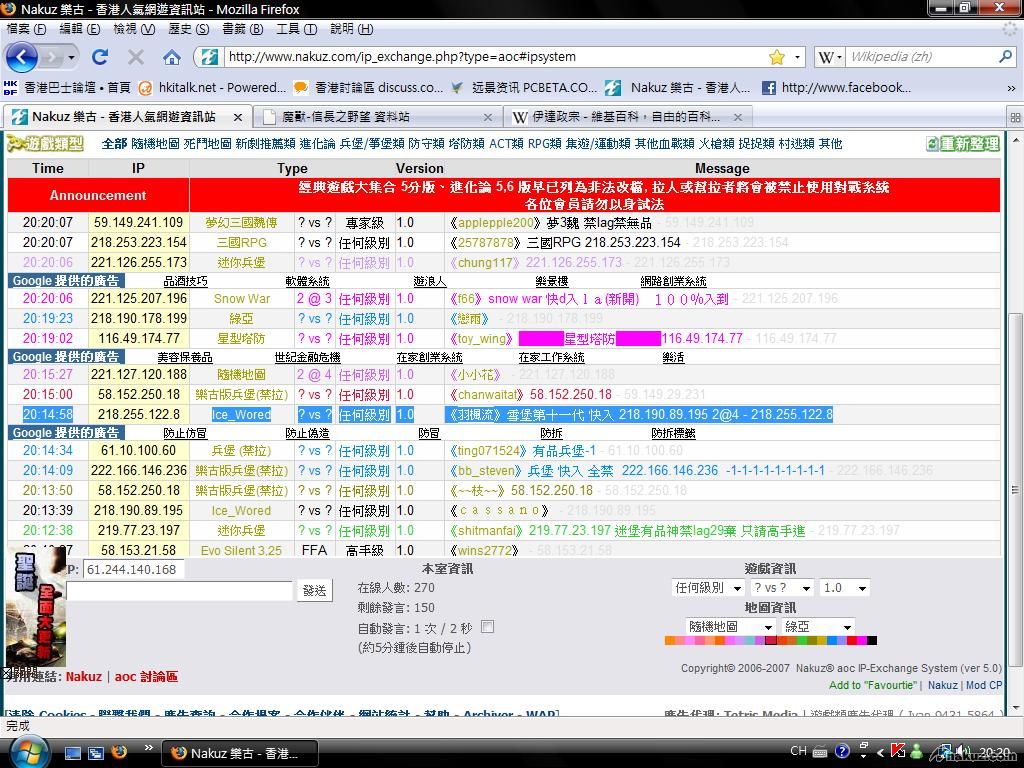Open the search engine chooser dropdown
Viewport: 1024px width, 768px height.
[840, 57]
